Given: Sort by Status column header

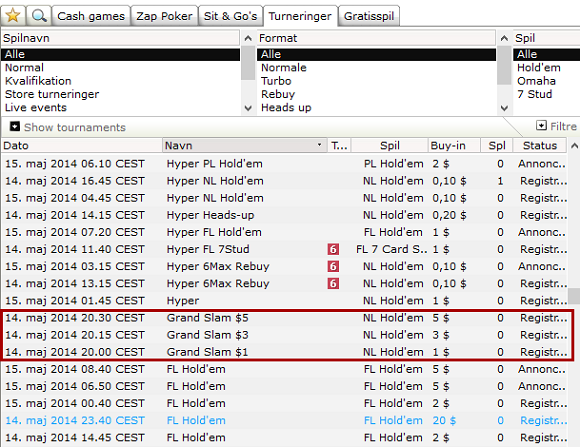Looking at the screenshot, I should (540, 145).
